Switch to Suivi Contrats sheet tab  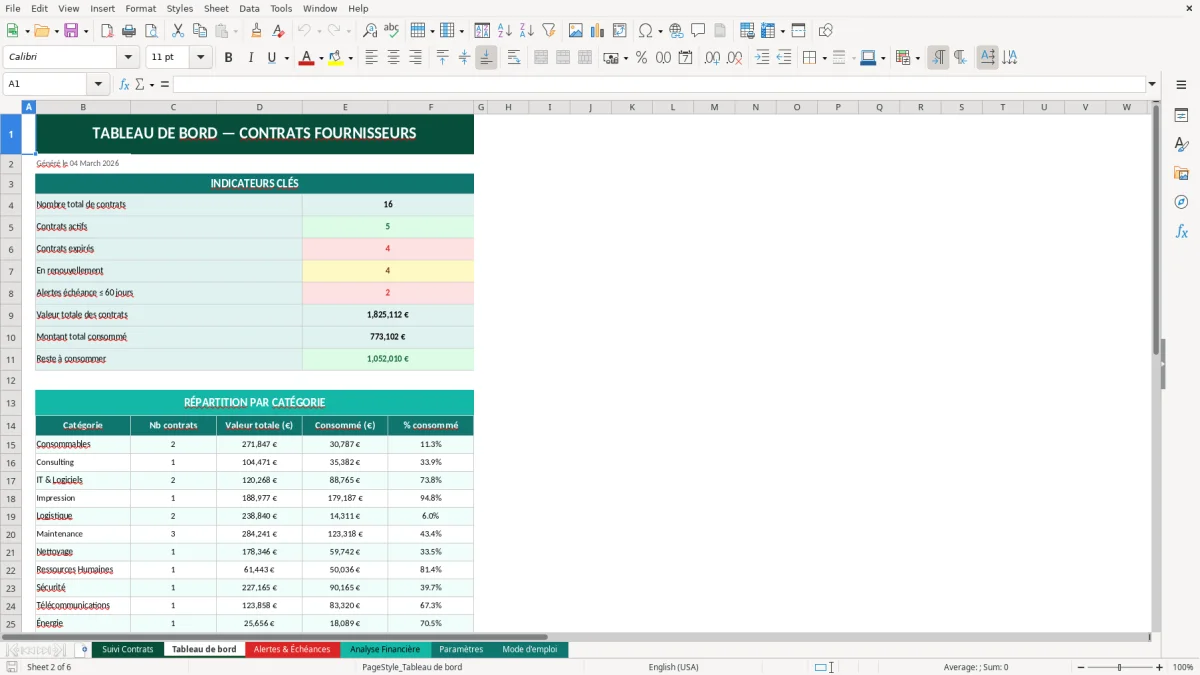[x=128, y=649]
